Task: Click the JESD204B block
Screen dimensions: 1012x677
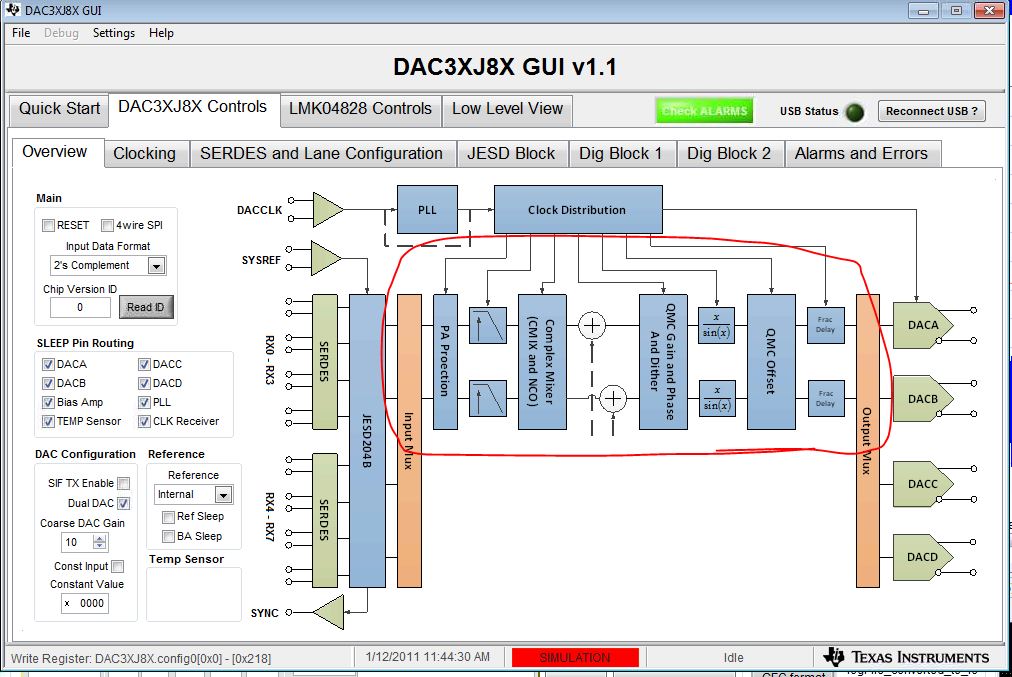Action: point(367,441)
